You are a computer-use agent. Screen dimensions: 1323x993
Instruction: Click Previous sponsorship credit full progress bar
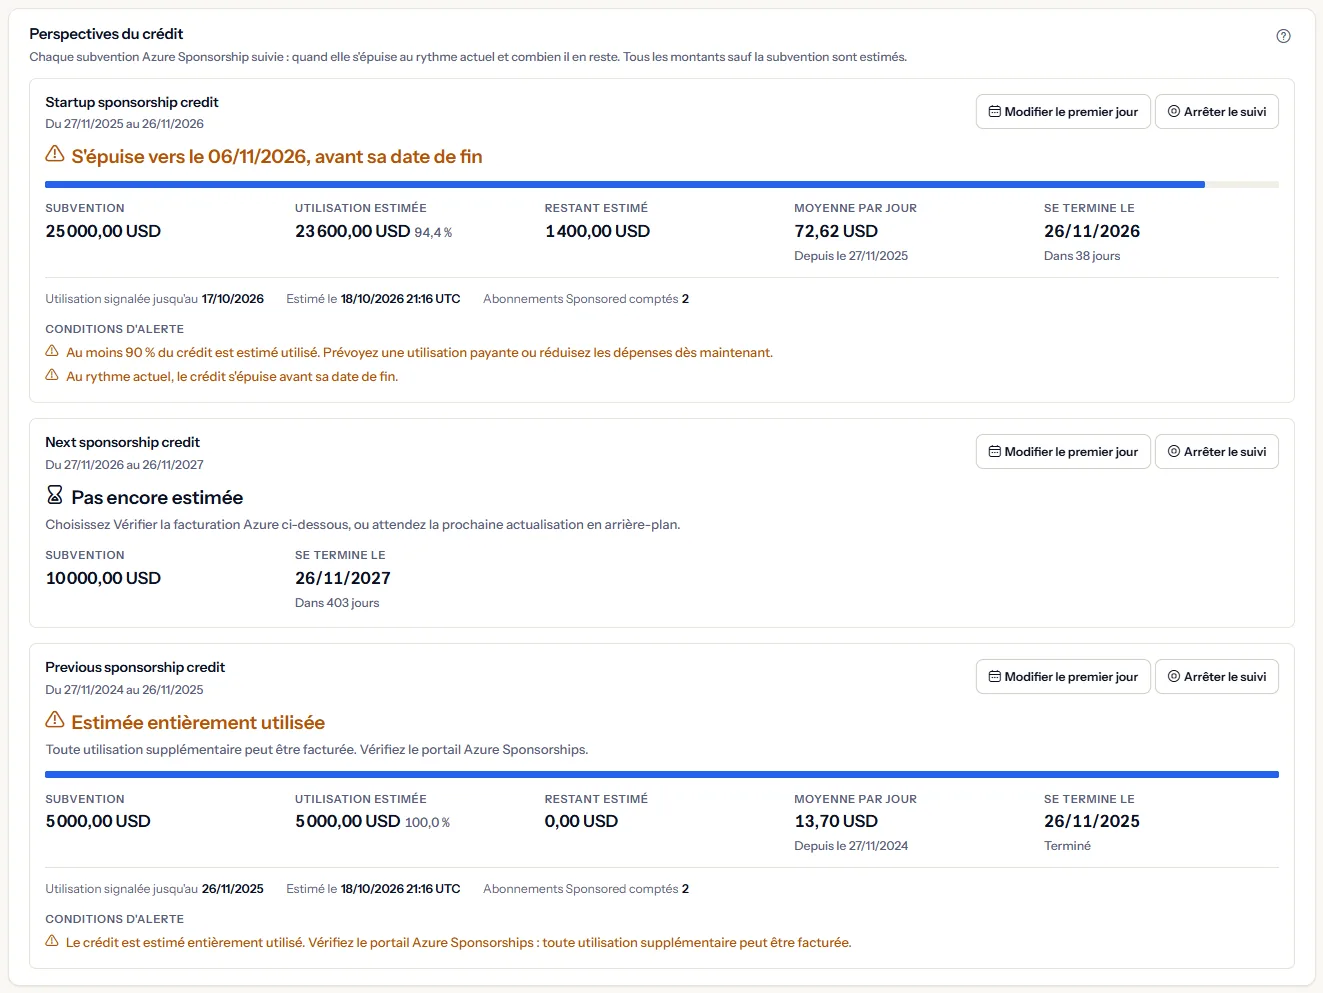[662, 774]
